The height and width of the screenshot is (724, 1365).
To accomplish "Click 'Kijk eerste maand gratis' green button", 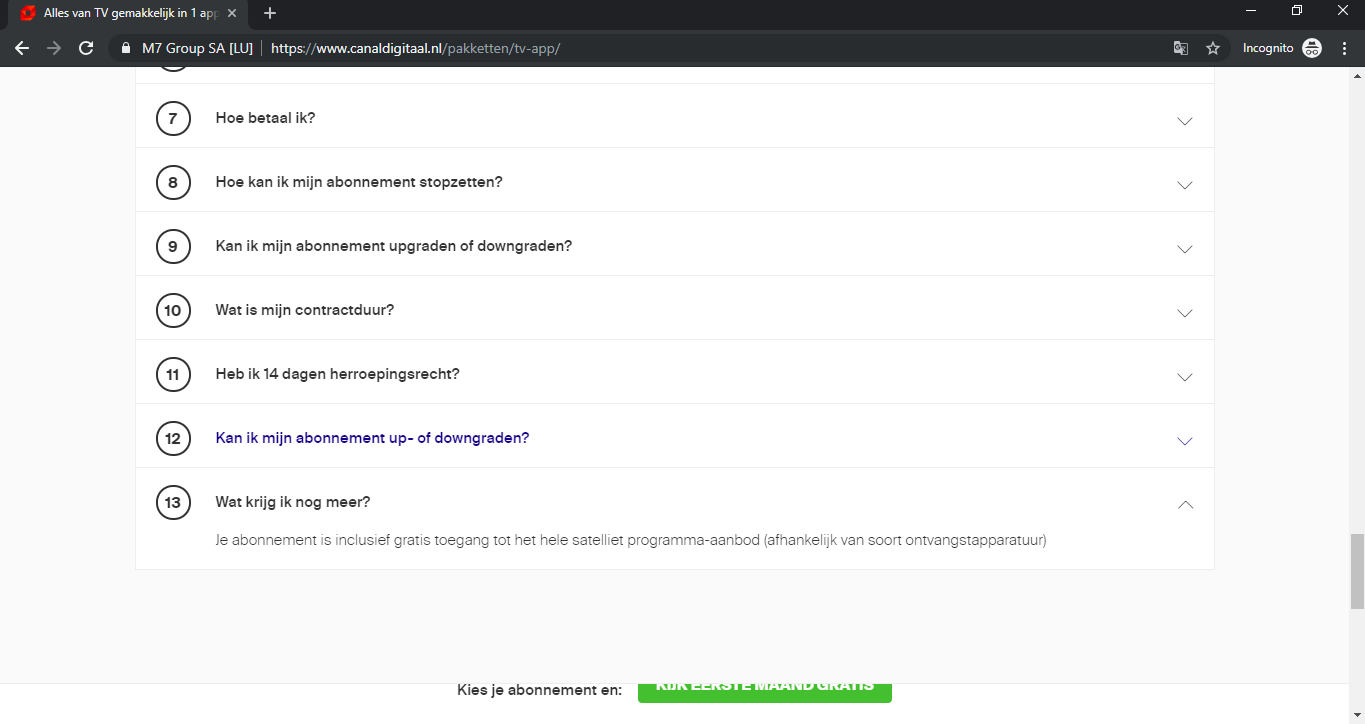I will pos(764,691).
